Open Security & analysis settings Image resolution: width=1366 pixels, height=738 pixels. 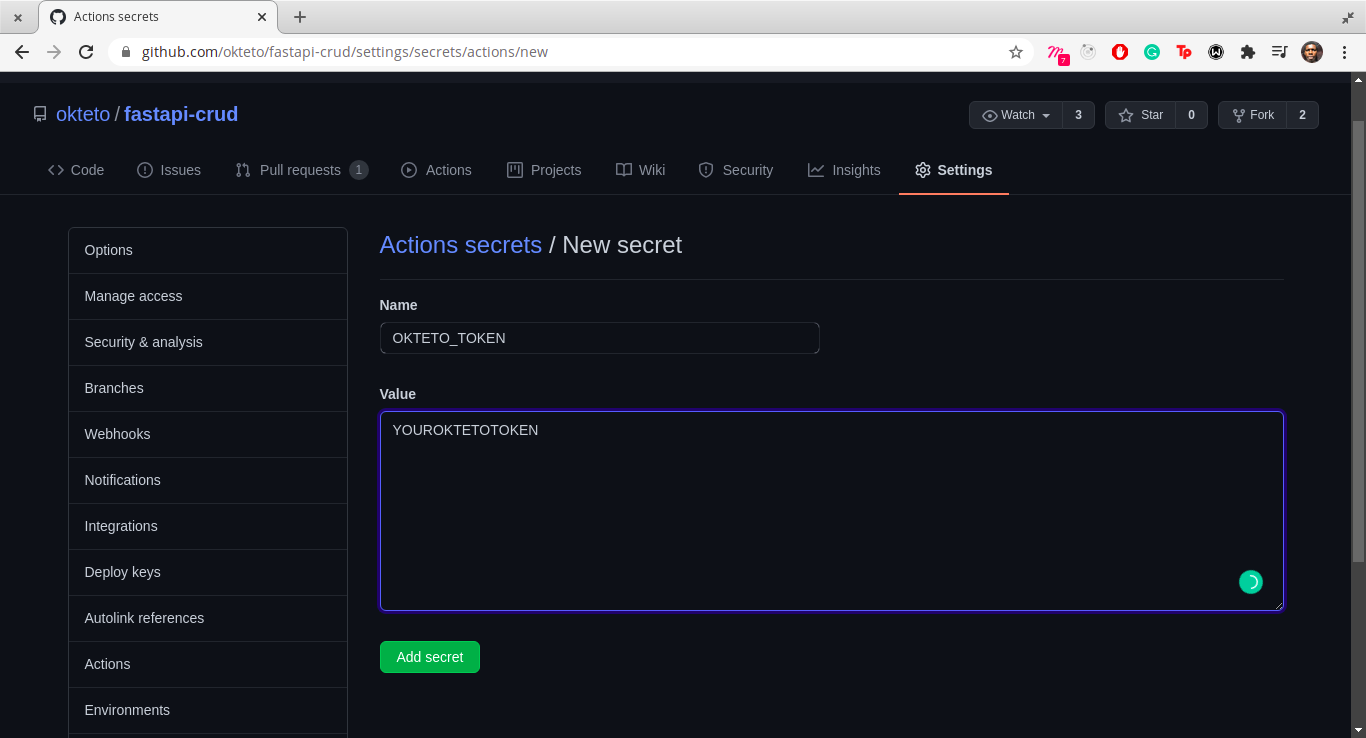click(x=208, y=342)
